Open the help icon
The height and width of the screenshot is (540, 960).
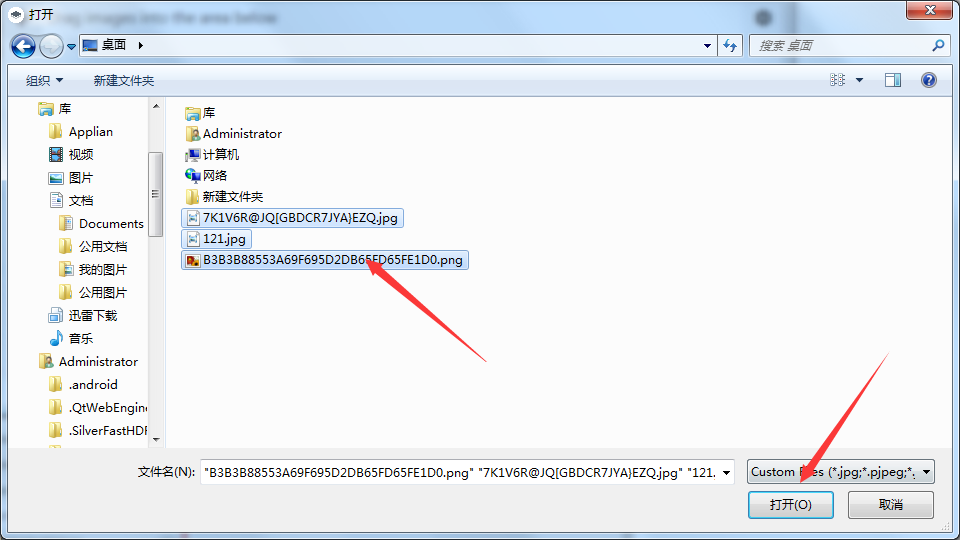[x=929, y=80]
